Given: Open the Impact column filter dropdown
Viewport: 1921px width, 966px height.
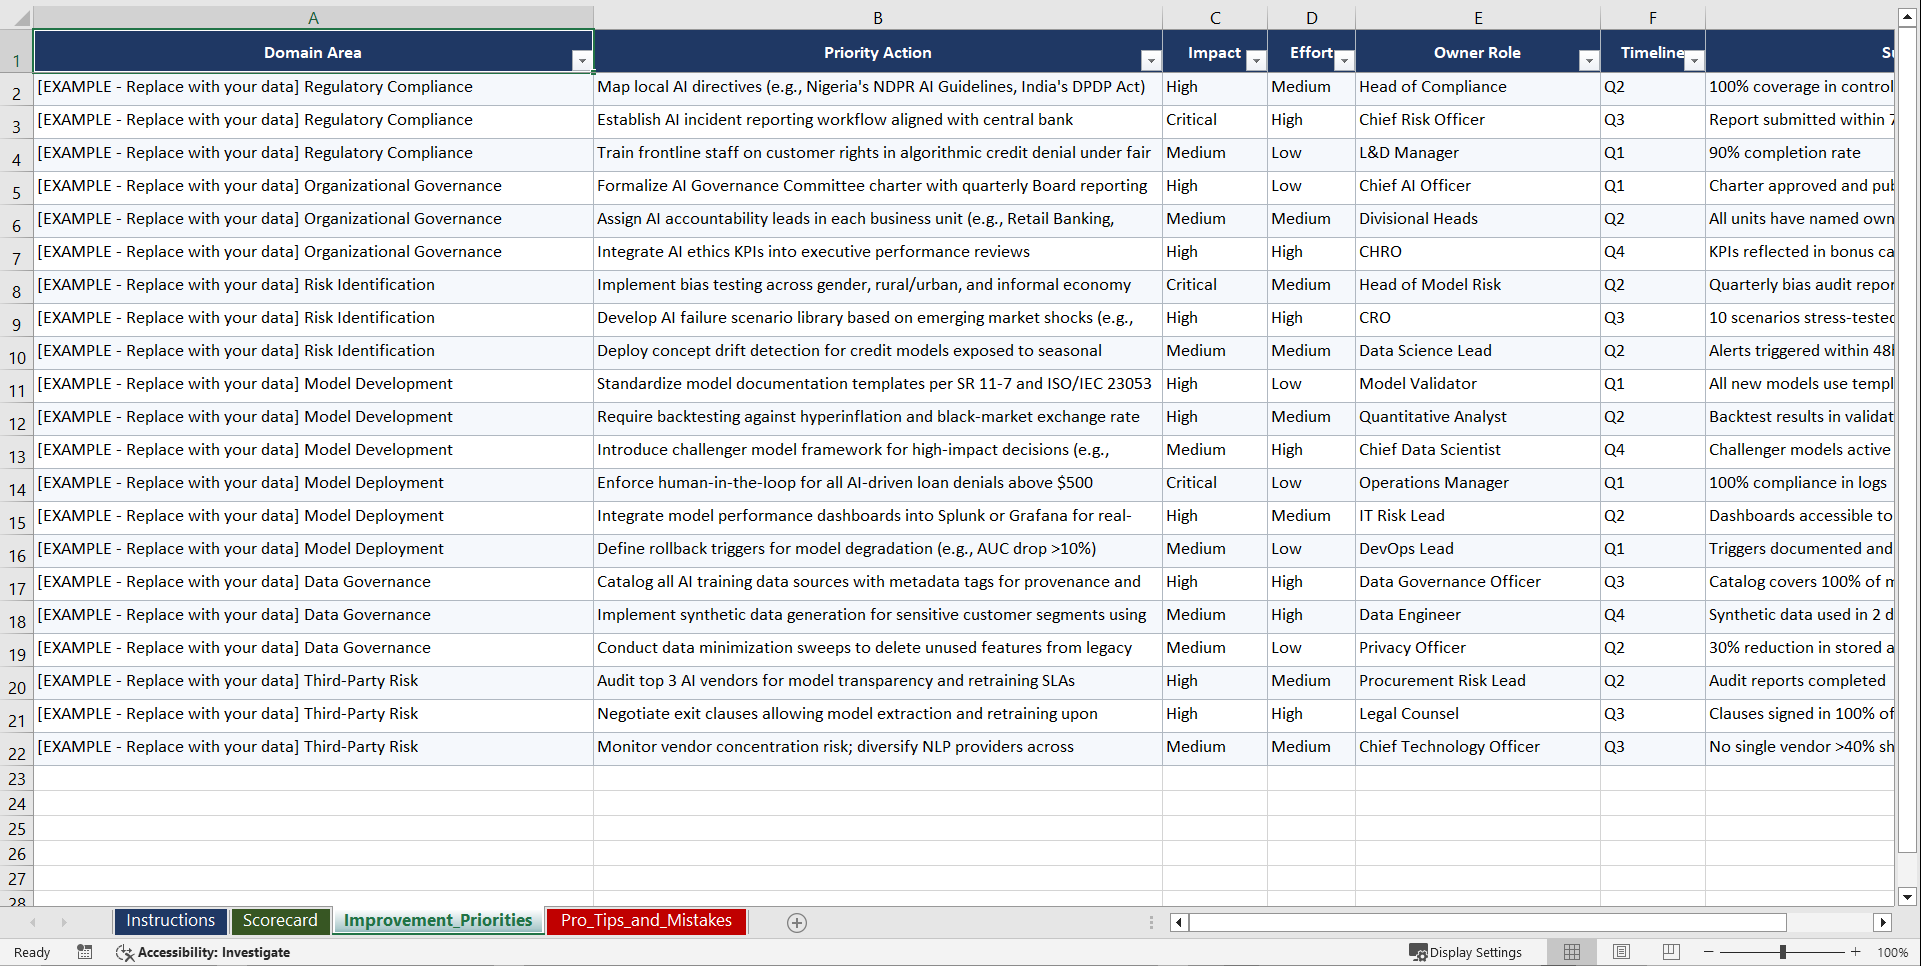Looking at the screenshot, I should 1254,60.
